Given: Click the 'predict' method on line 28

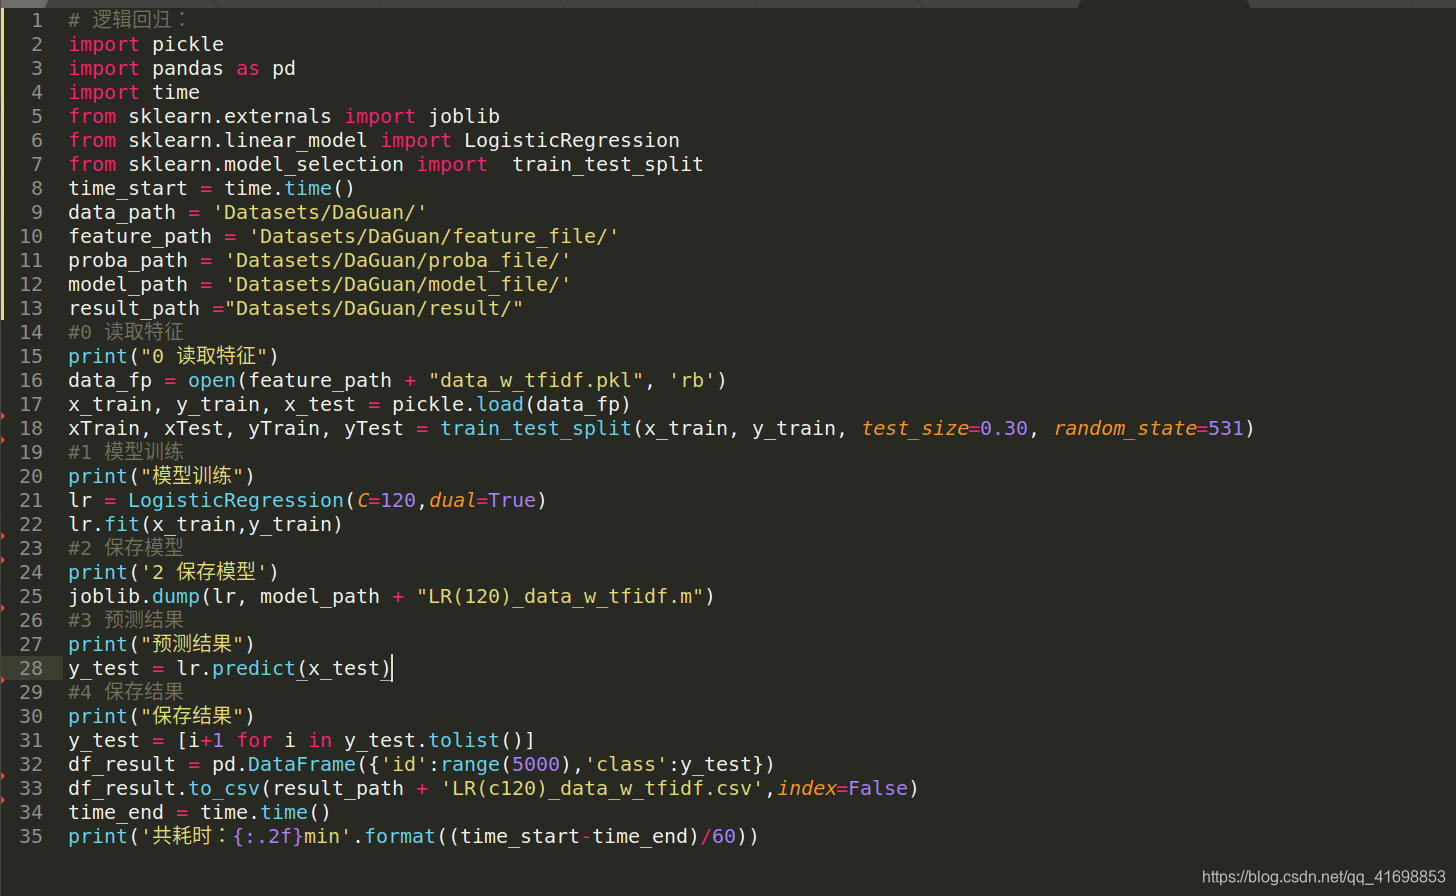Looking at the screenshot, I should (x=254, y=668).
